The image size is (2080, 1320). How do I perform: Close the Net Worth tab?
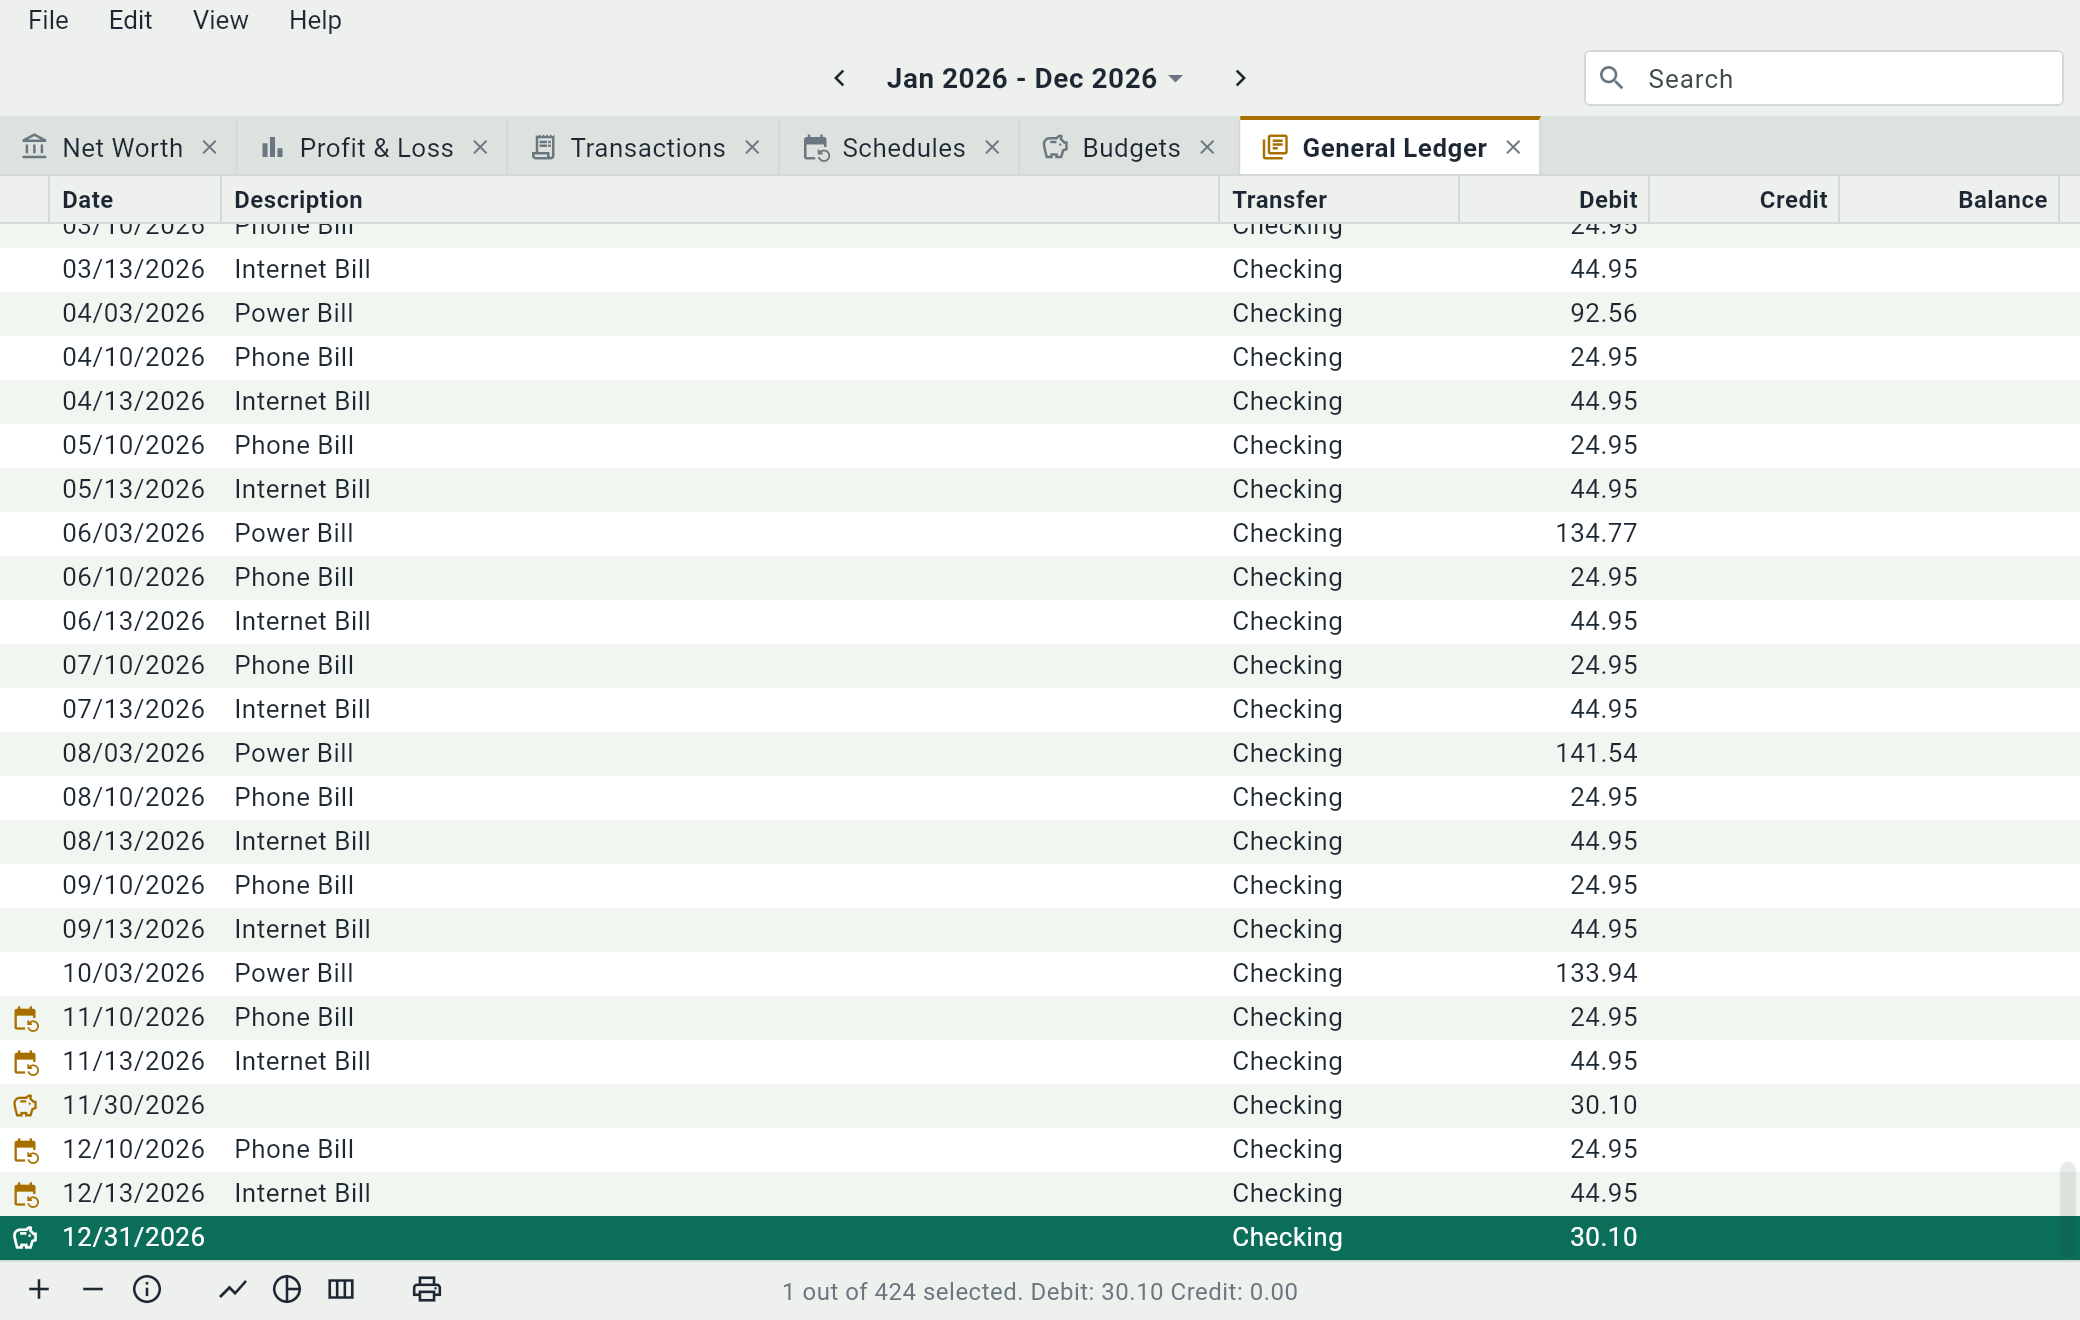209,147
